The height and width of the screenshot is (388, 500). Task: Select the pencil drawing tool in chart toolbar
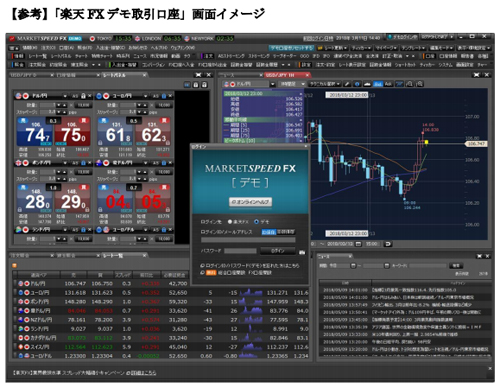pos(347,84)
